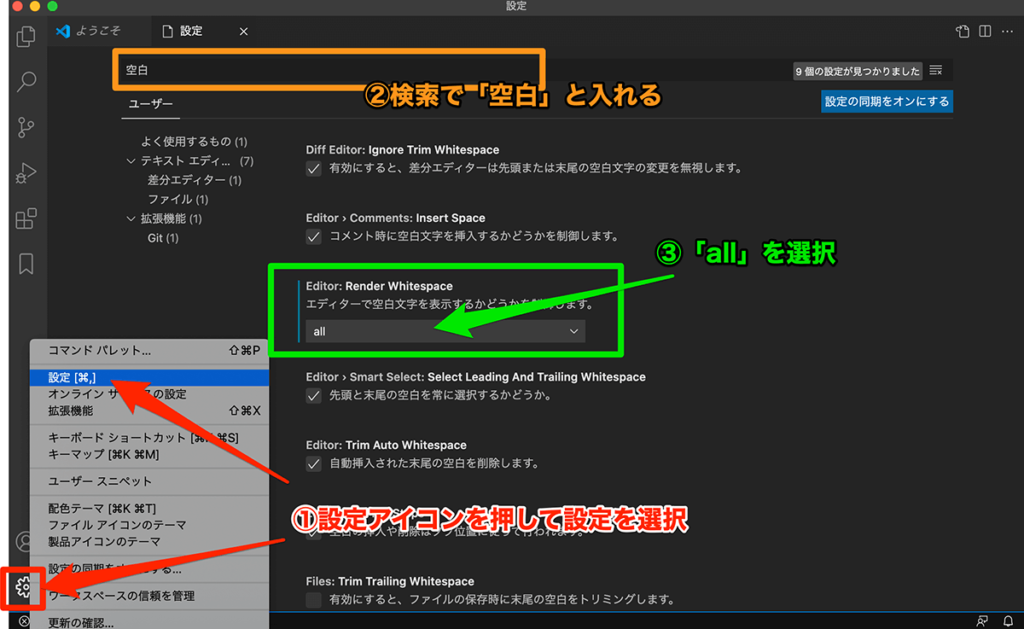The width and height of the screenshot is (1024, 629).
Task: Choose 設定 from the manage menu
Action: click(149, 378)
